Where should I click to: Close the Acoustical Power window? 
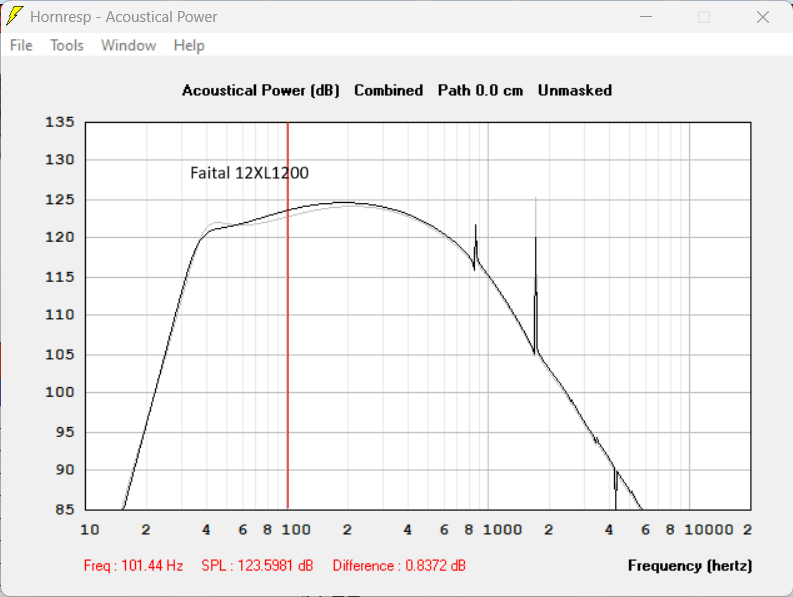[x=763, y=17]
